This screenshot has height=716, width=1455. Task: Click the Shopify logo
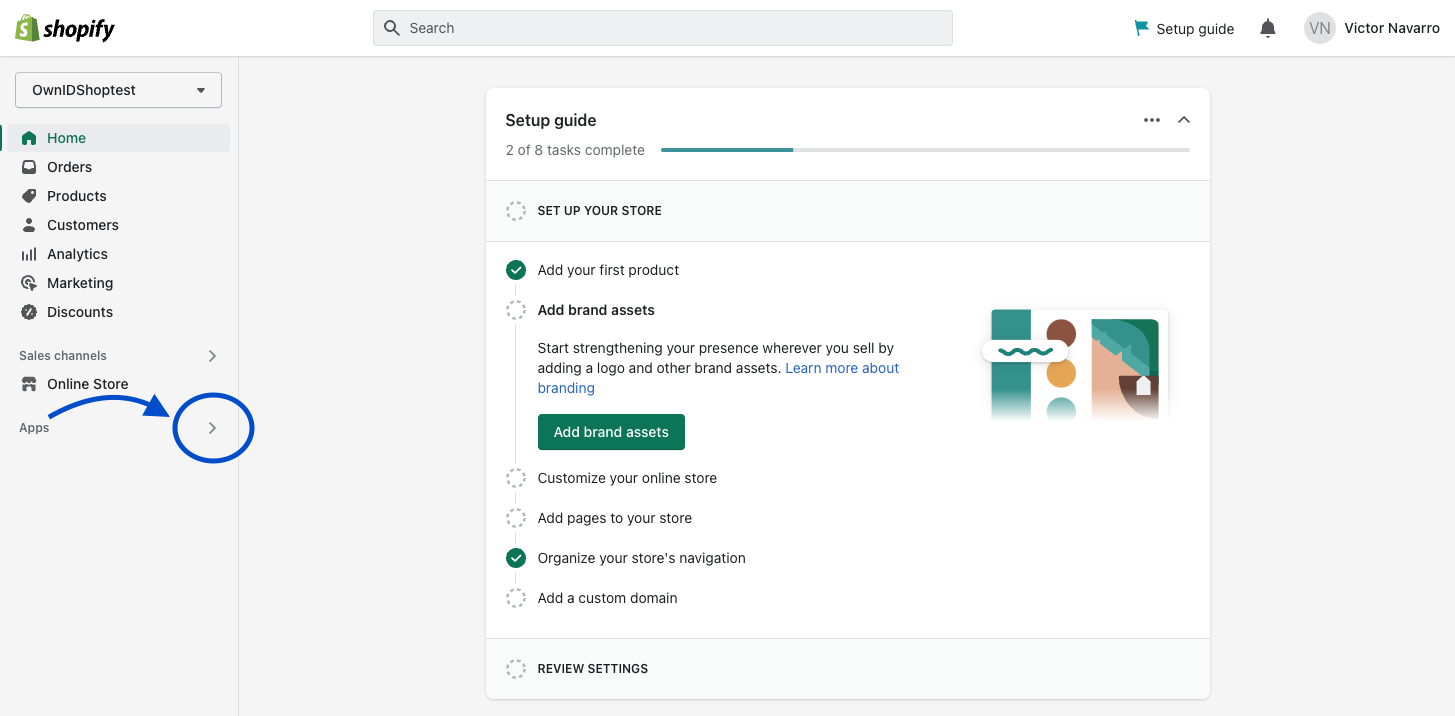64,27
